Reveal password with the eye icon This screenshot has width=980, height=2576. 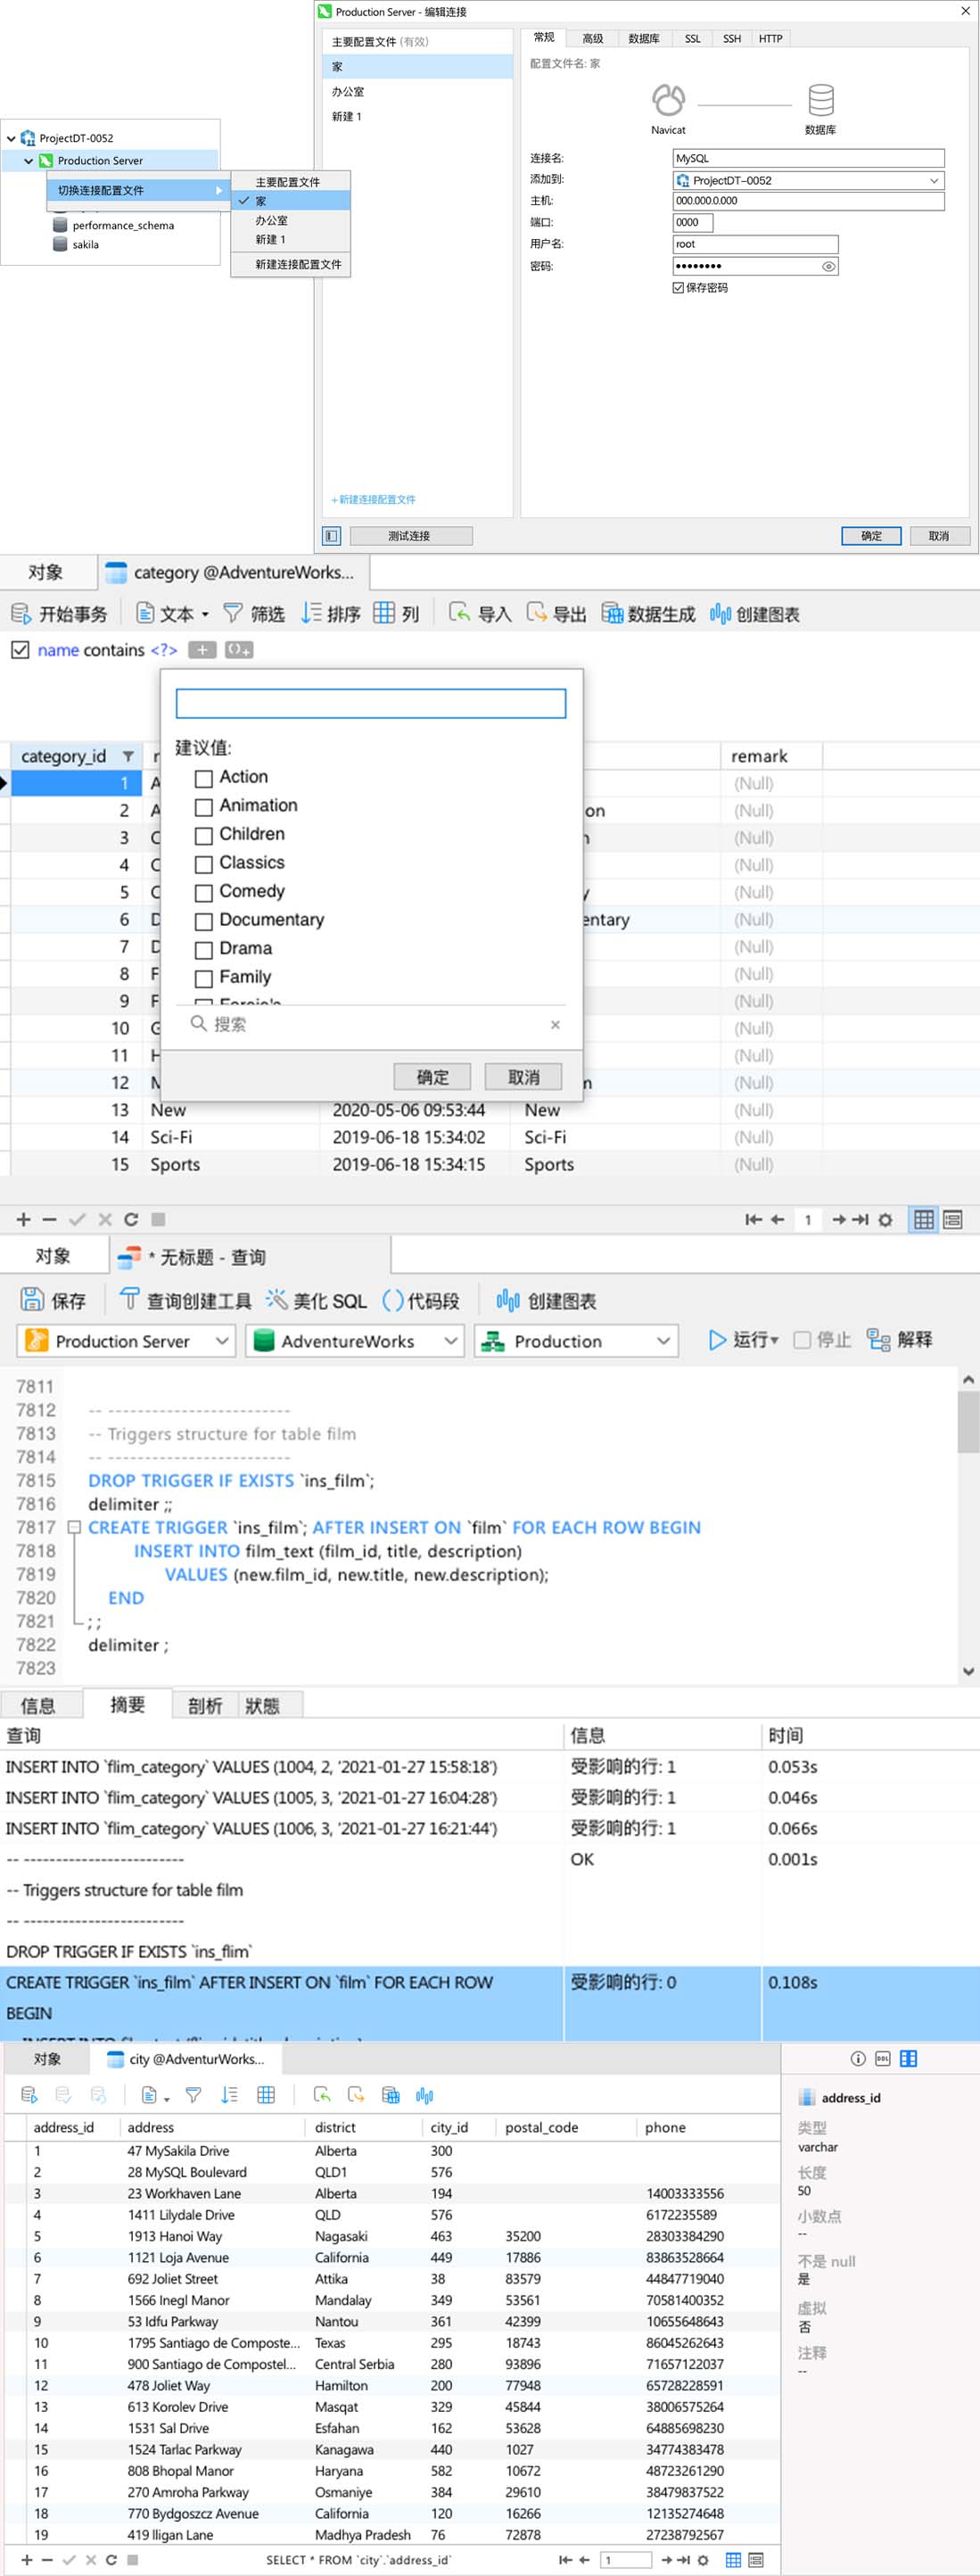click(x=828, y=267)
